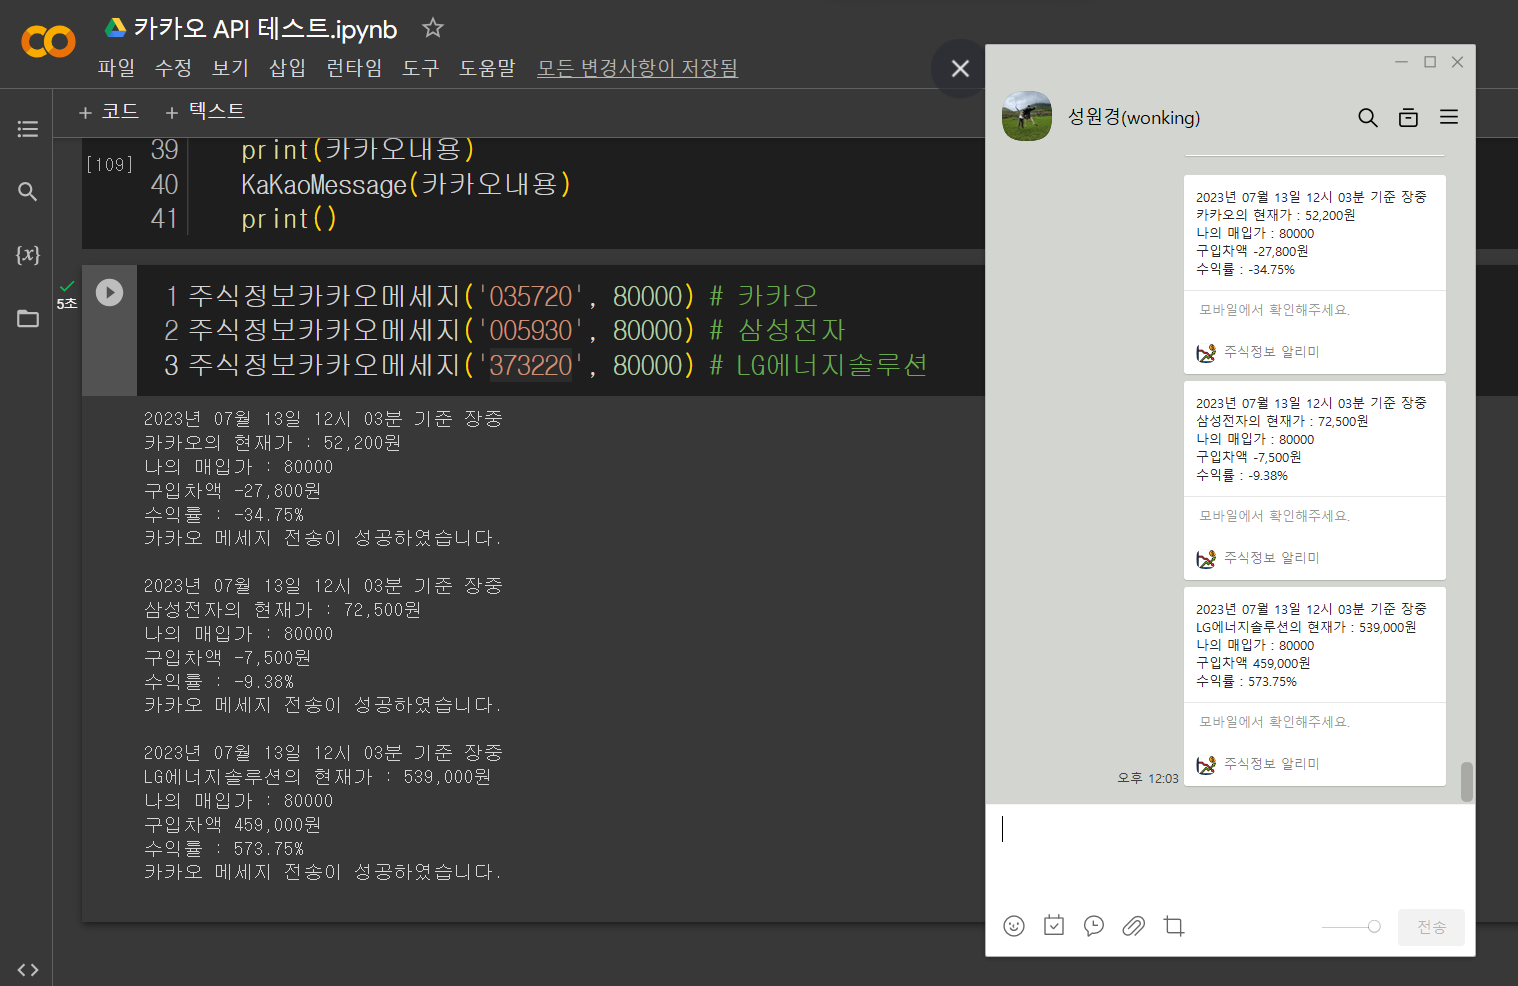Click the line KaKaoMessage(카카오내용)

[406, 184]
